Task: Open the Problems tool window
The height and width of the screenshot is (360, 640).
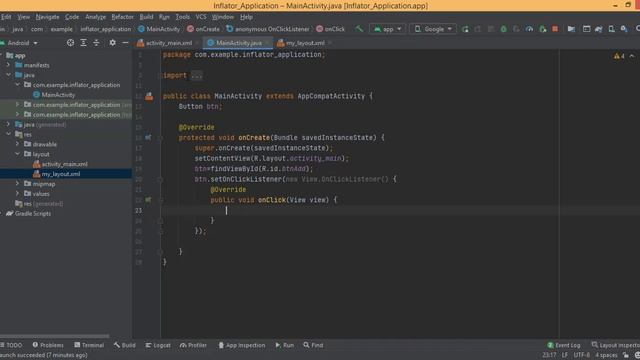Action: pos(48,345)
